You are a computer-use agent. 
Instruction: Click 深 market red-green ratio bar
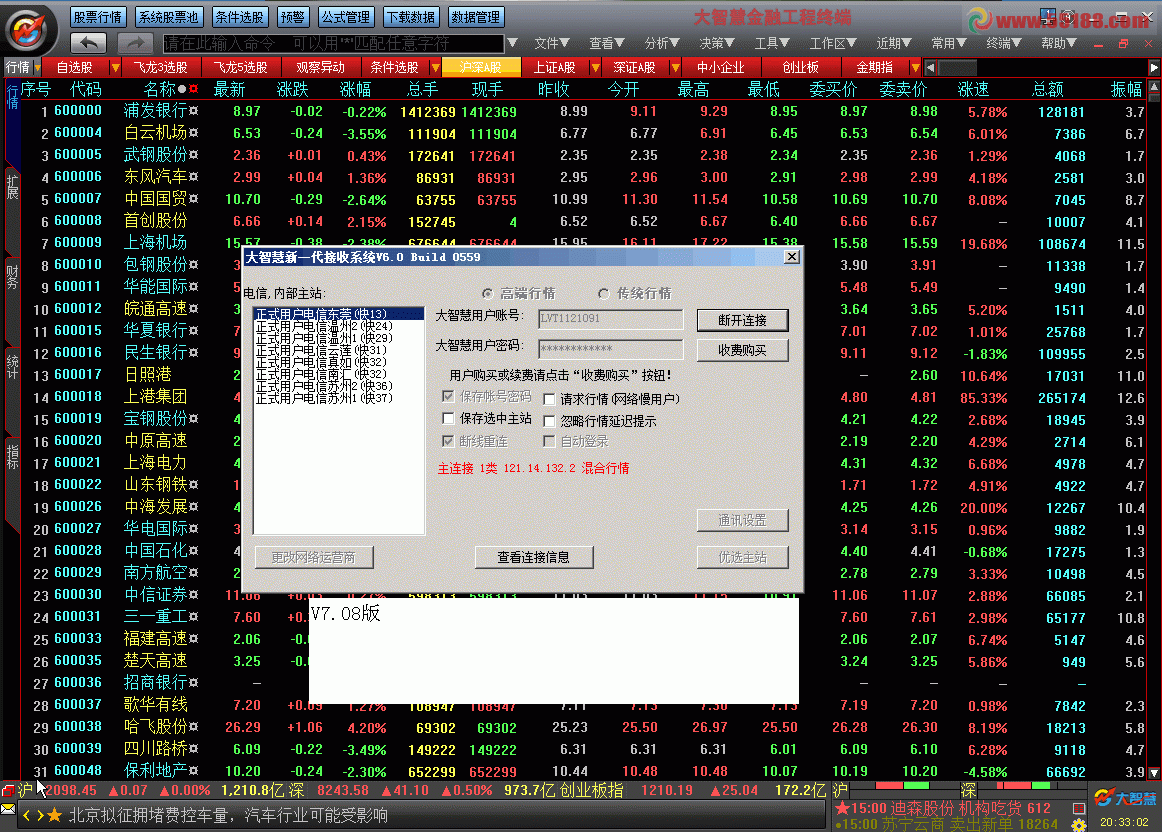(1023, 785)
